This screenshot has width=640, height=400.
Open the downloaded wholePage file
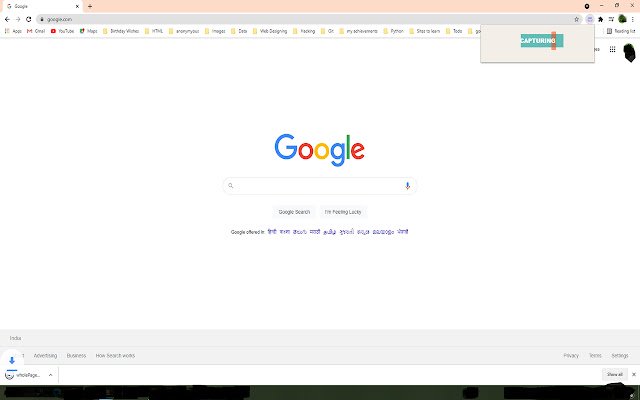coord(23,375)
